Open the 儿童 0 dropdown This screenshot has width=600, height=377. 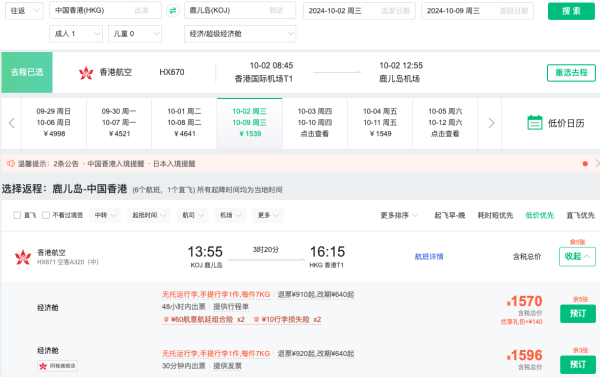[x=135, y=34]
